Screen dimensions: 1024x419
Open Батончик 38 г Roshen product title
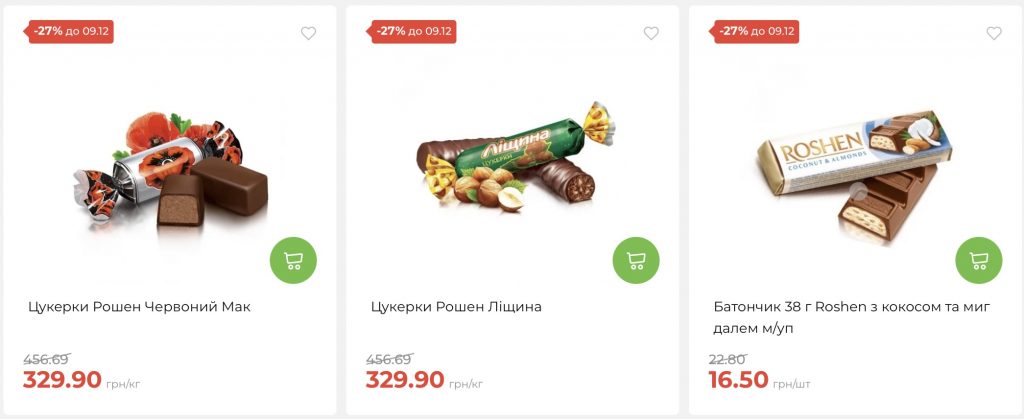coord(851,317)
